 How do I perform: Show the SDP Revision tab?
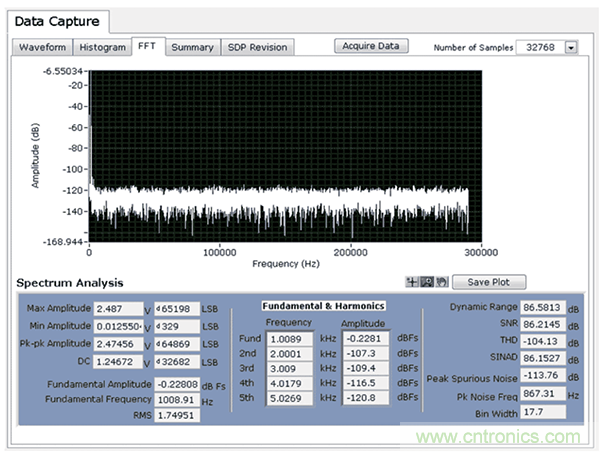[257, 47]
